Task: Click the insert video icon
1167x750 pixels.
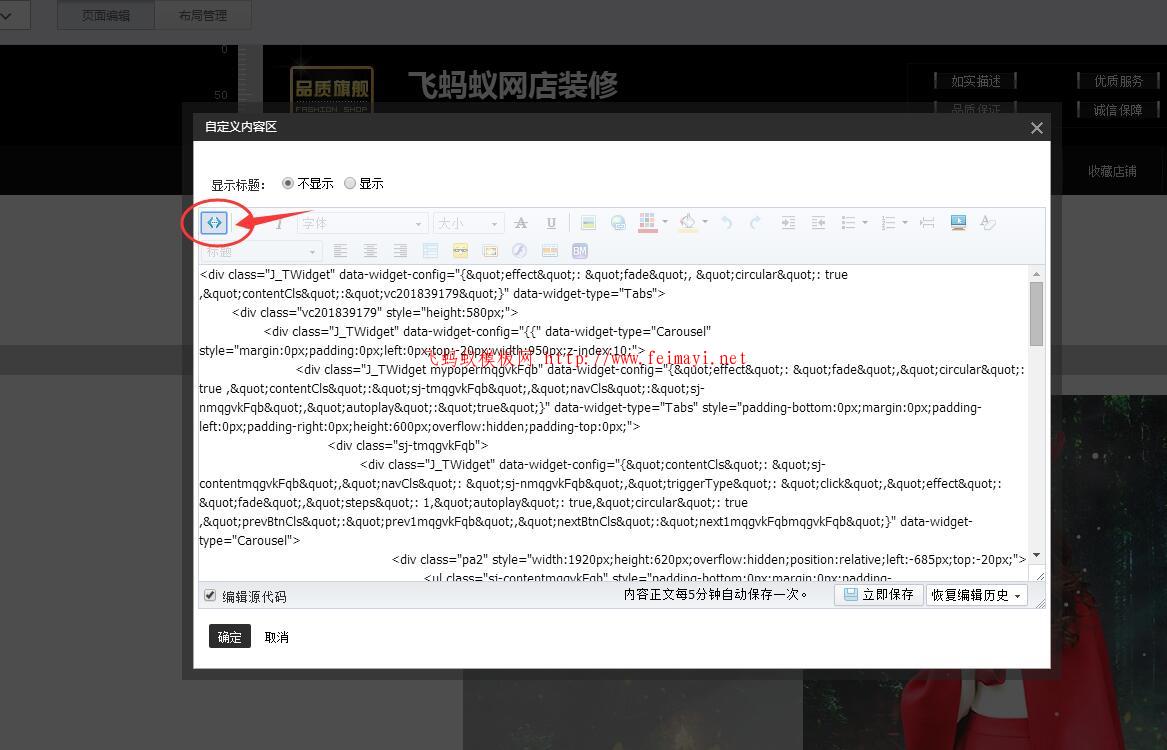Action: pyautogui.click(x=957, y=222)
